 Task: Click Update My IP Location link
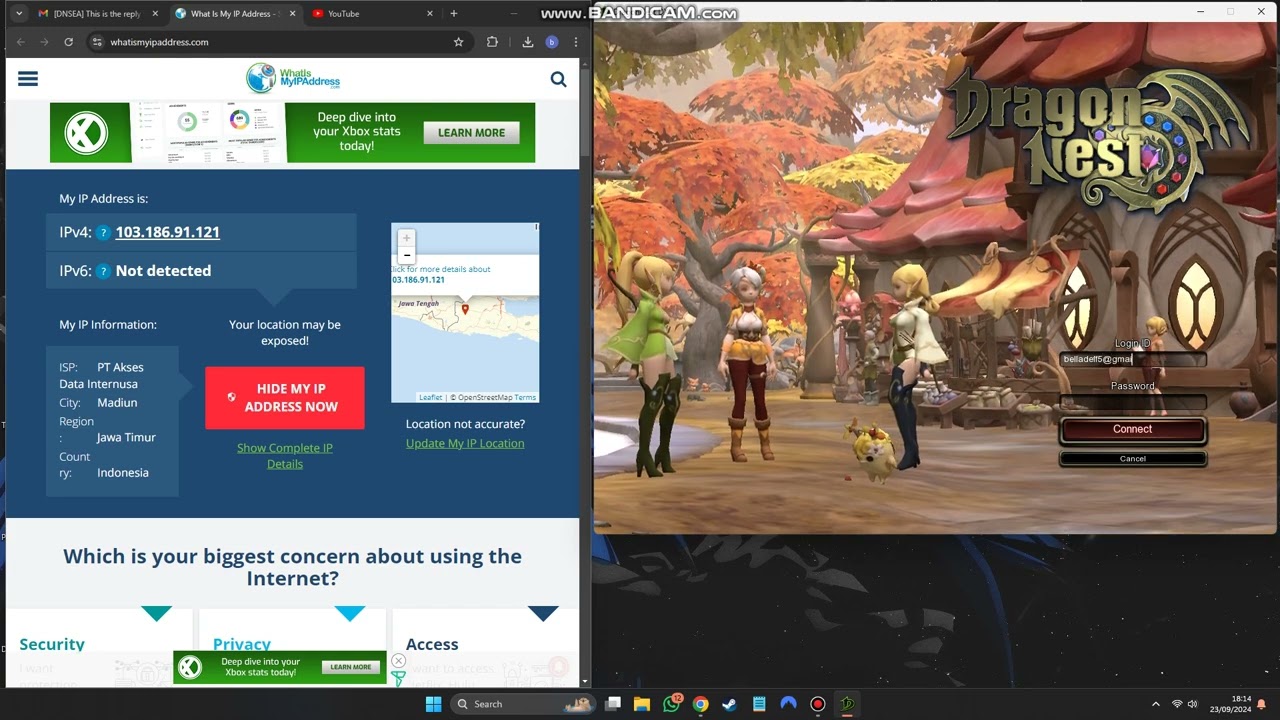465,443
